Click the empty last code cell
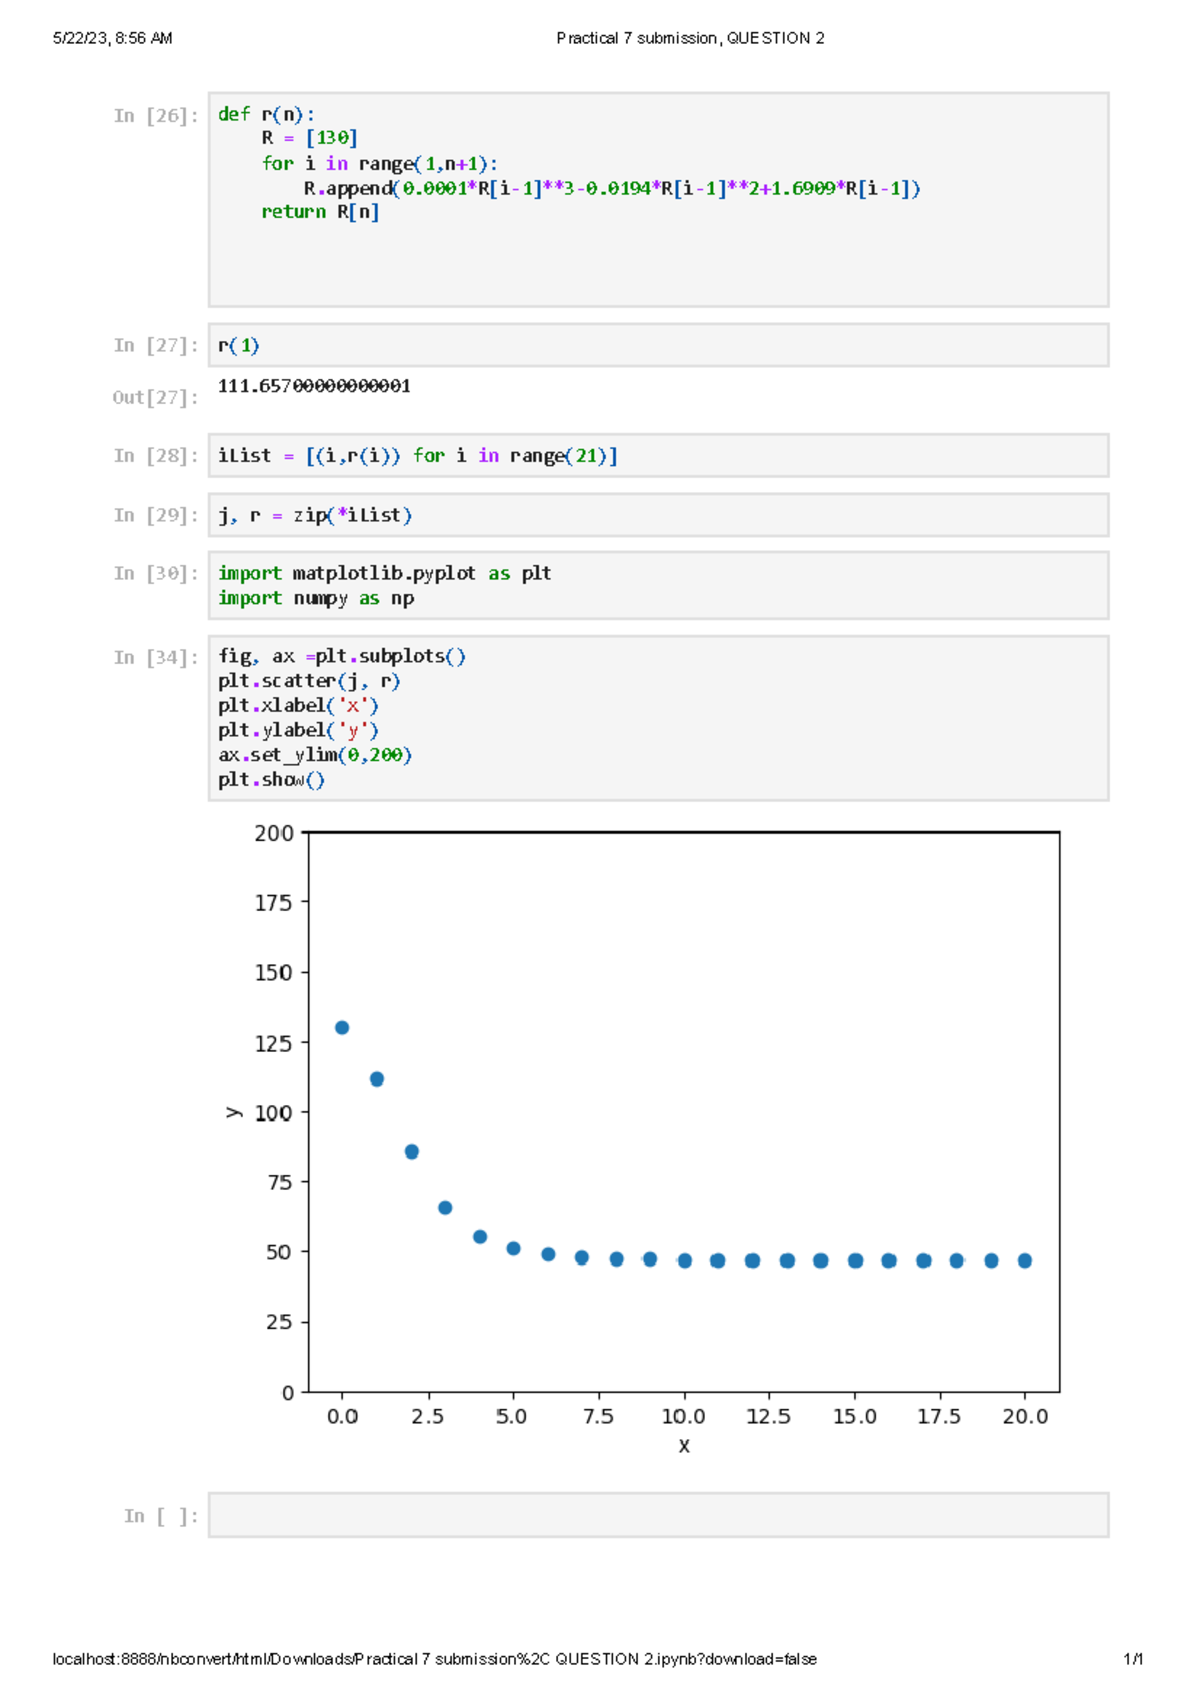Viewport: 1200px width, 1698px height. pos(658,1515)
